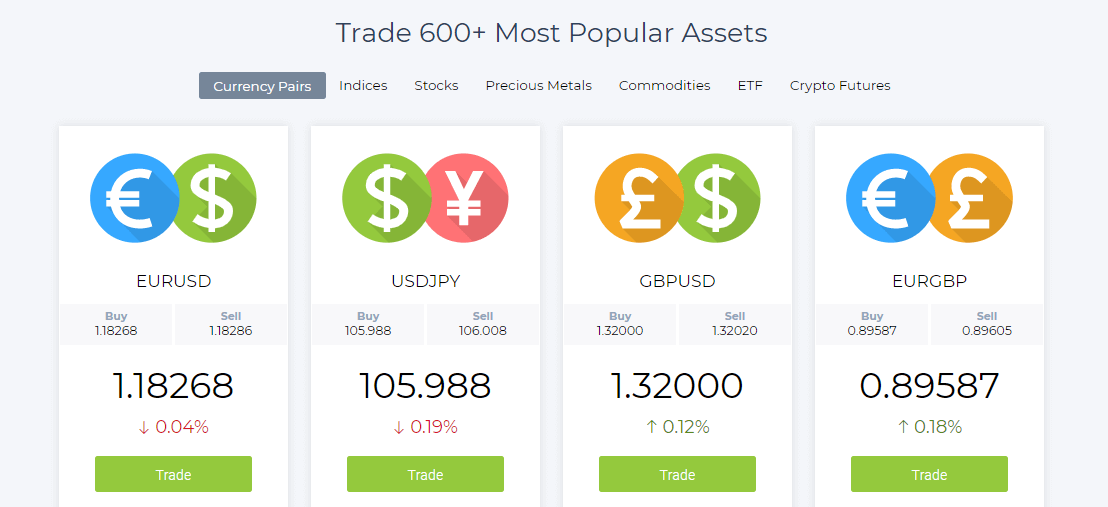Select the Currency Pairs tab

coord(262,86)
